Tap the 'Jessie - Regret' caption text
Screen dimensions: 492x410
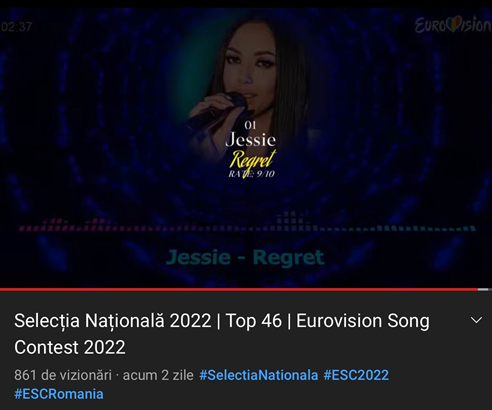click(245, 257)
